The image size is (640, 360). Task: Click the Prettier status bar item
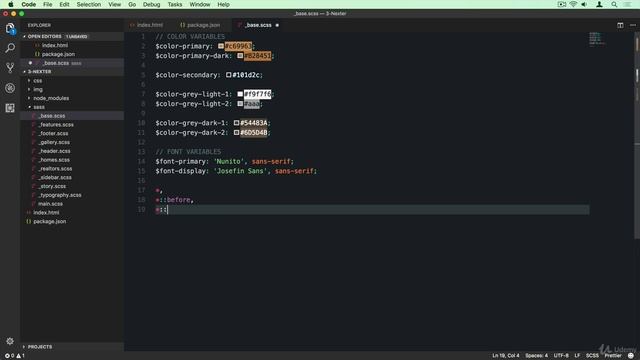[x=613, y=356]
